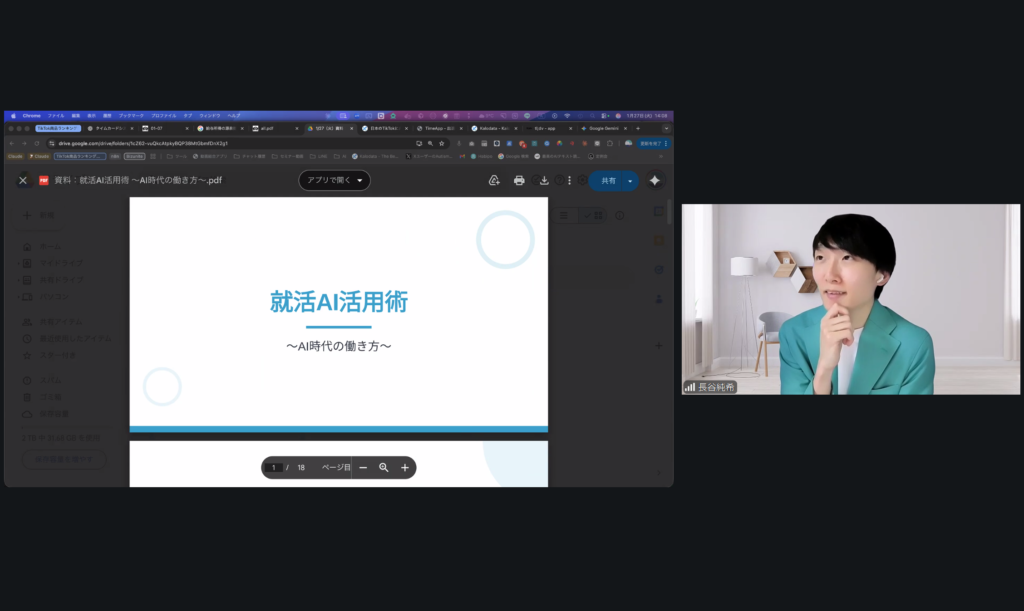Screen dimensions: 1024x611
Task: Zoom in with the plus icon
Action: tap(405, 467)
